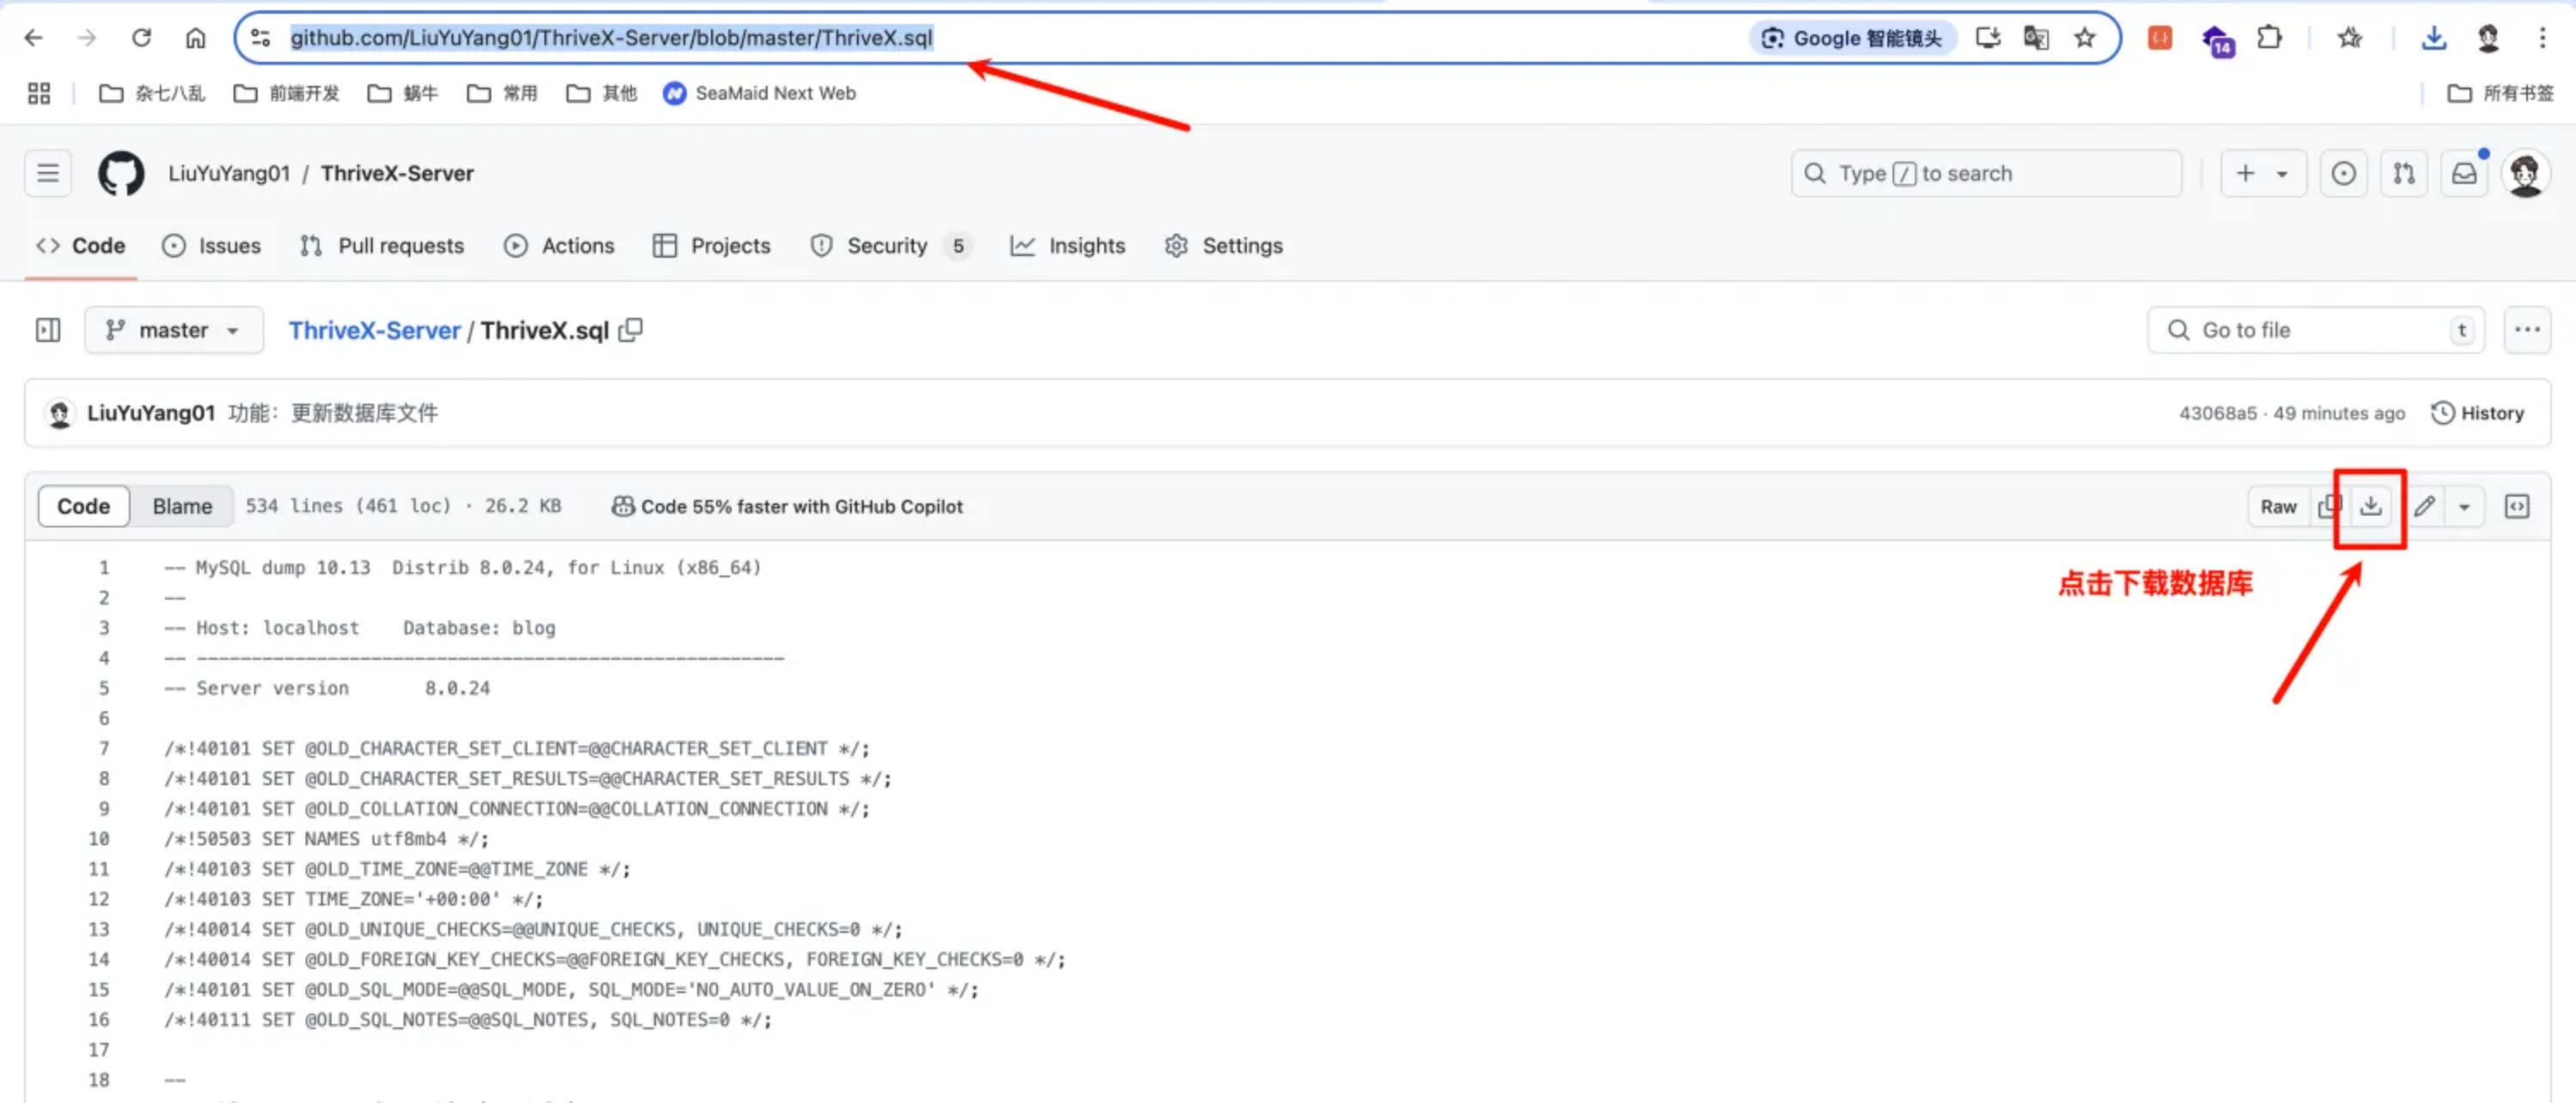2576x1103 pixels.
Task: Expand the ThriveX-Server breadcrumb menu
Action: [373, 329]
